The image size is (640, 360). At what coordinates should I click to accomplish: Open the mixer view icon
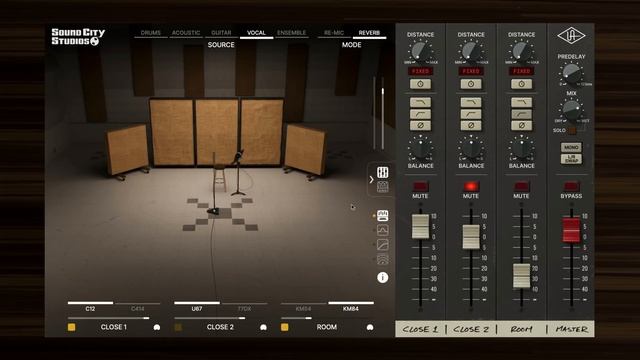point(382,172)
